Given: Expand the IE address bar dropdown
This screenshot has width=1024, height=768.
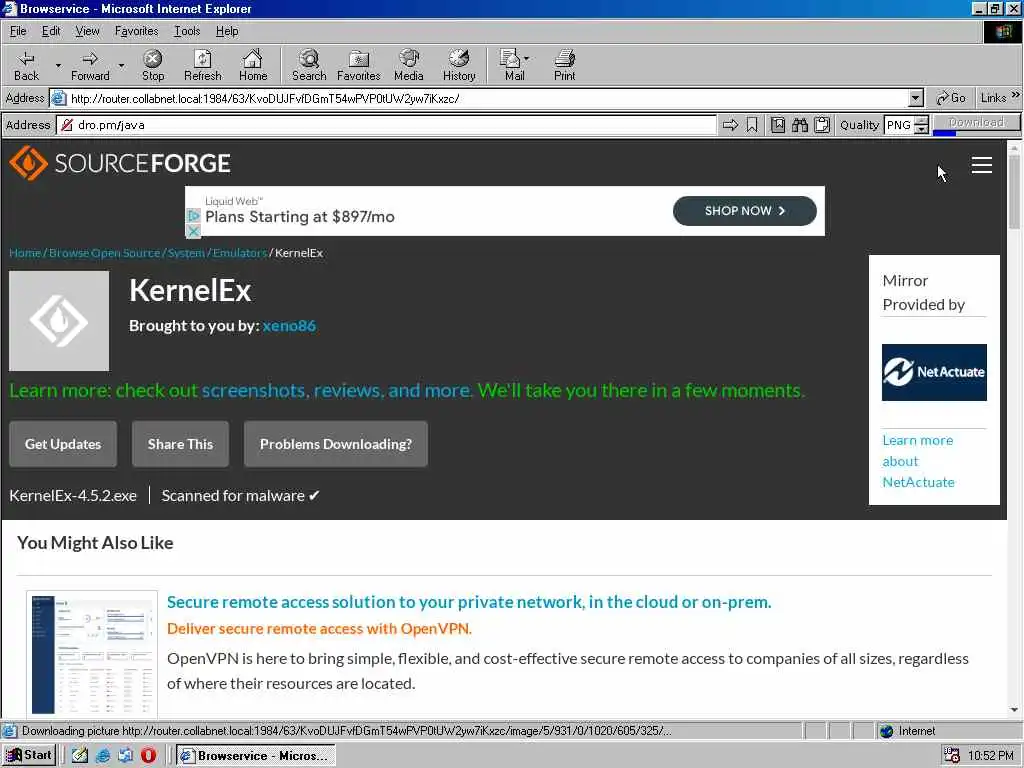Looking at the screenshot, I should [x=916, y=99].
